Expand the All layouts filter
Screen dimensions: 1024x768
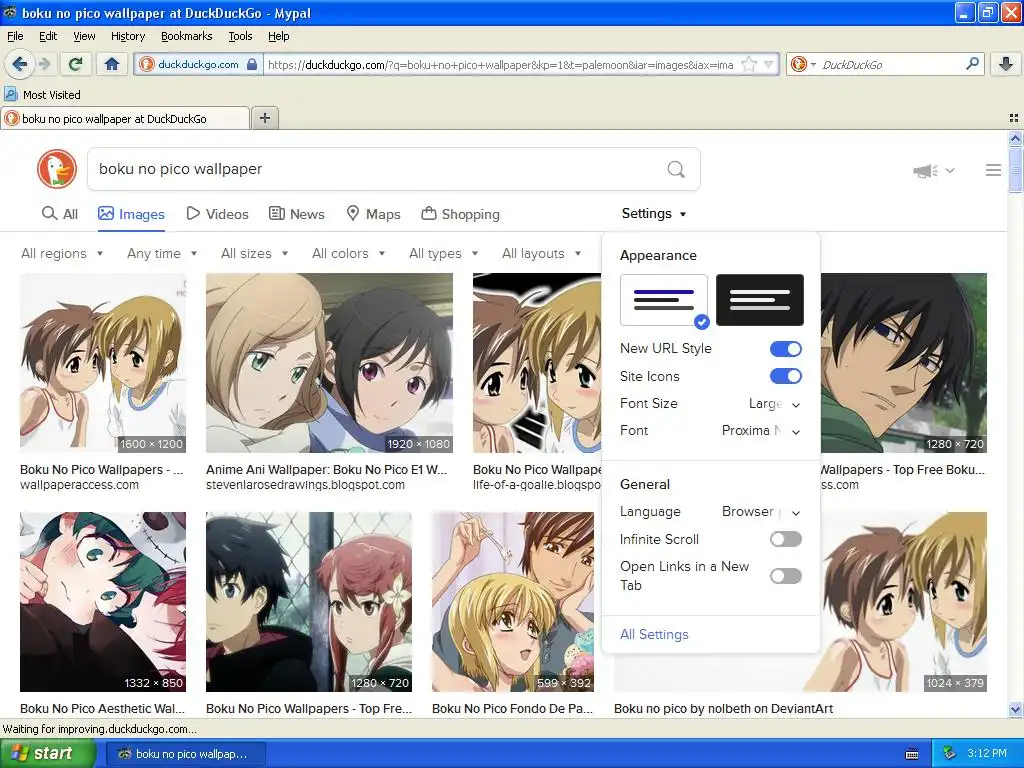(541, 253)
